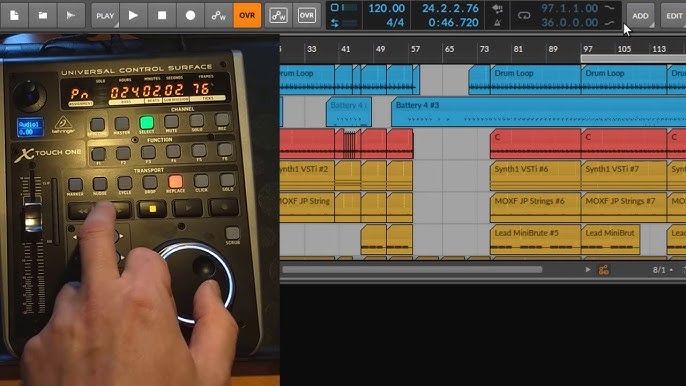Click bar 105 on the timeline ruler
The width and height of the screenshot is (686, 386).
tap(624, 49)
